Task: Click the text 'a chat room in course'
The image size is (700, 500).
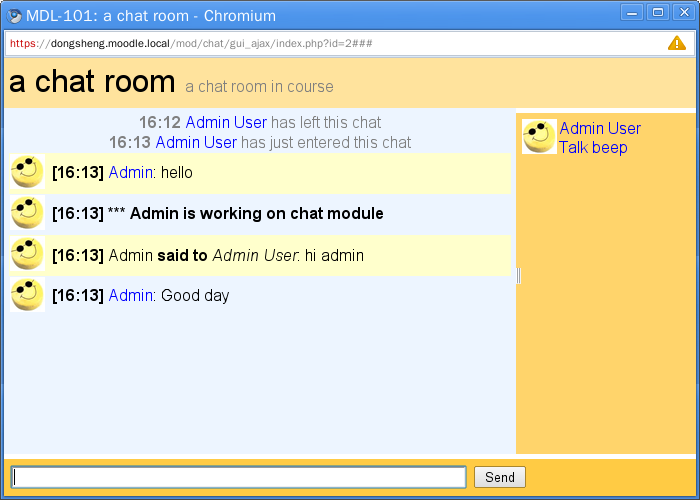Action: pos(259,86)
